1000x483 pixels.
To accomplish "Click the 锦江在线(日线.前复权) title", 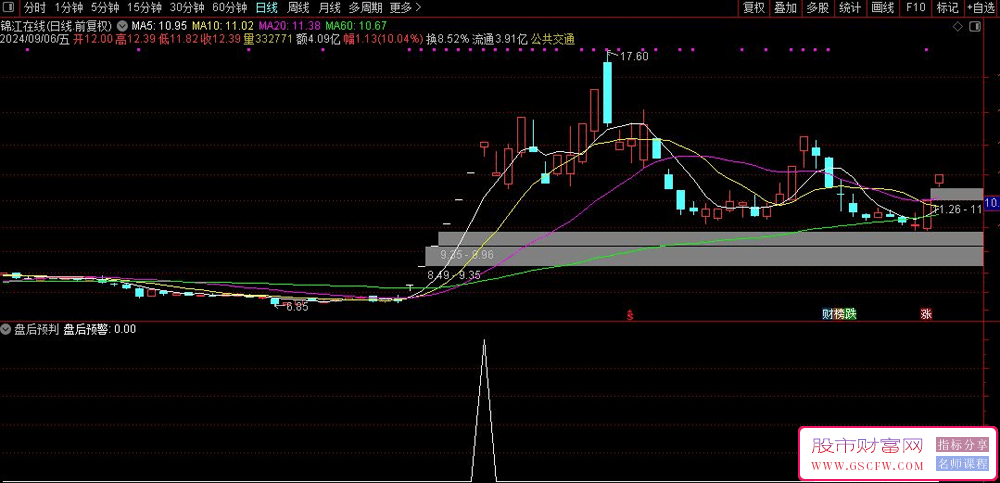I will [57, 27].
